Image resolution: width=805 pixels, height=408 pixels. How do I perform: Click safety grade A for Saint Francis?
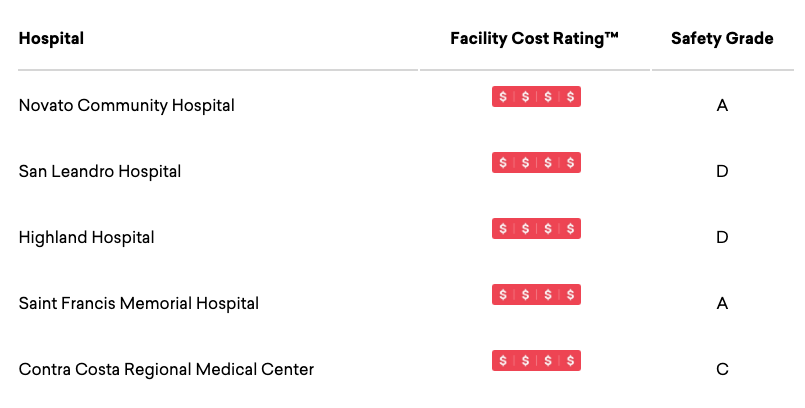pos(722,303)
